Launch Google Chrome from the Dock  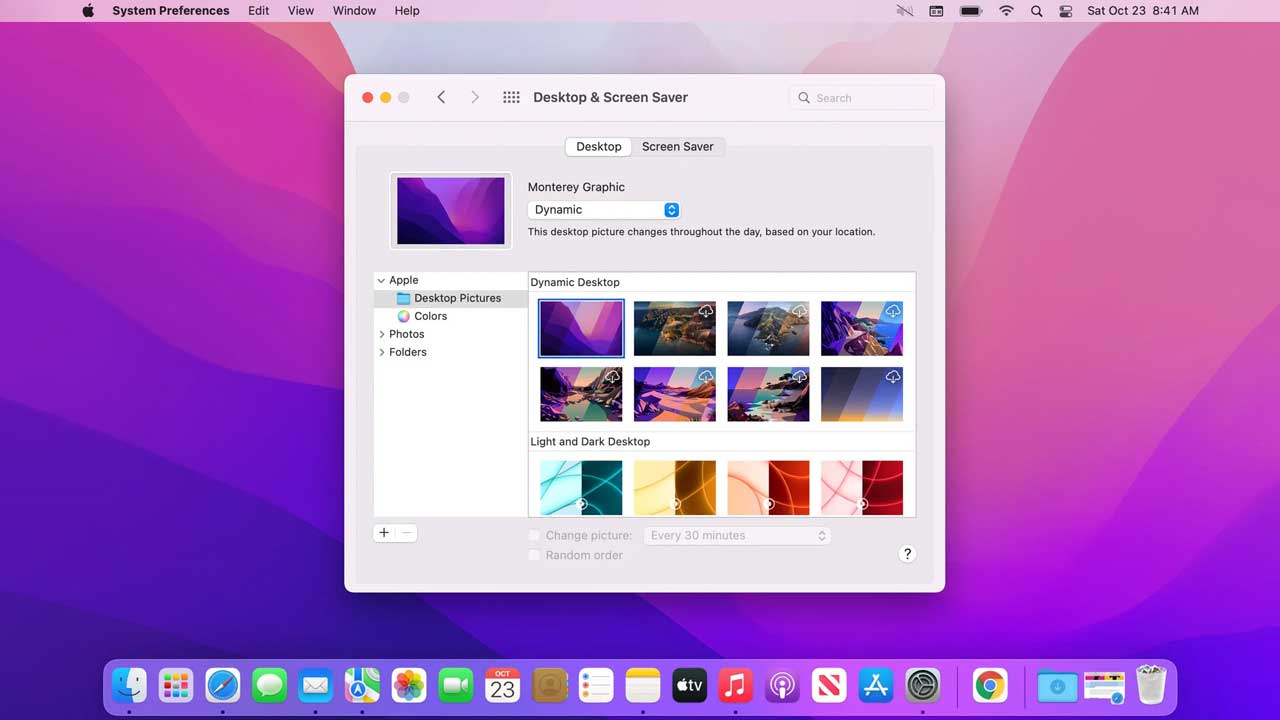tap(989, 685)
